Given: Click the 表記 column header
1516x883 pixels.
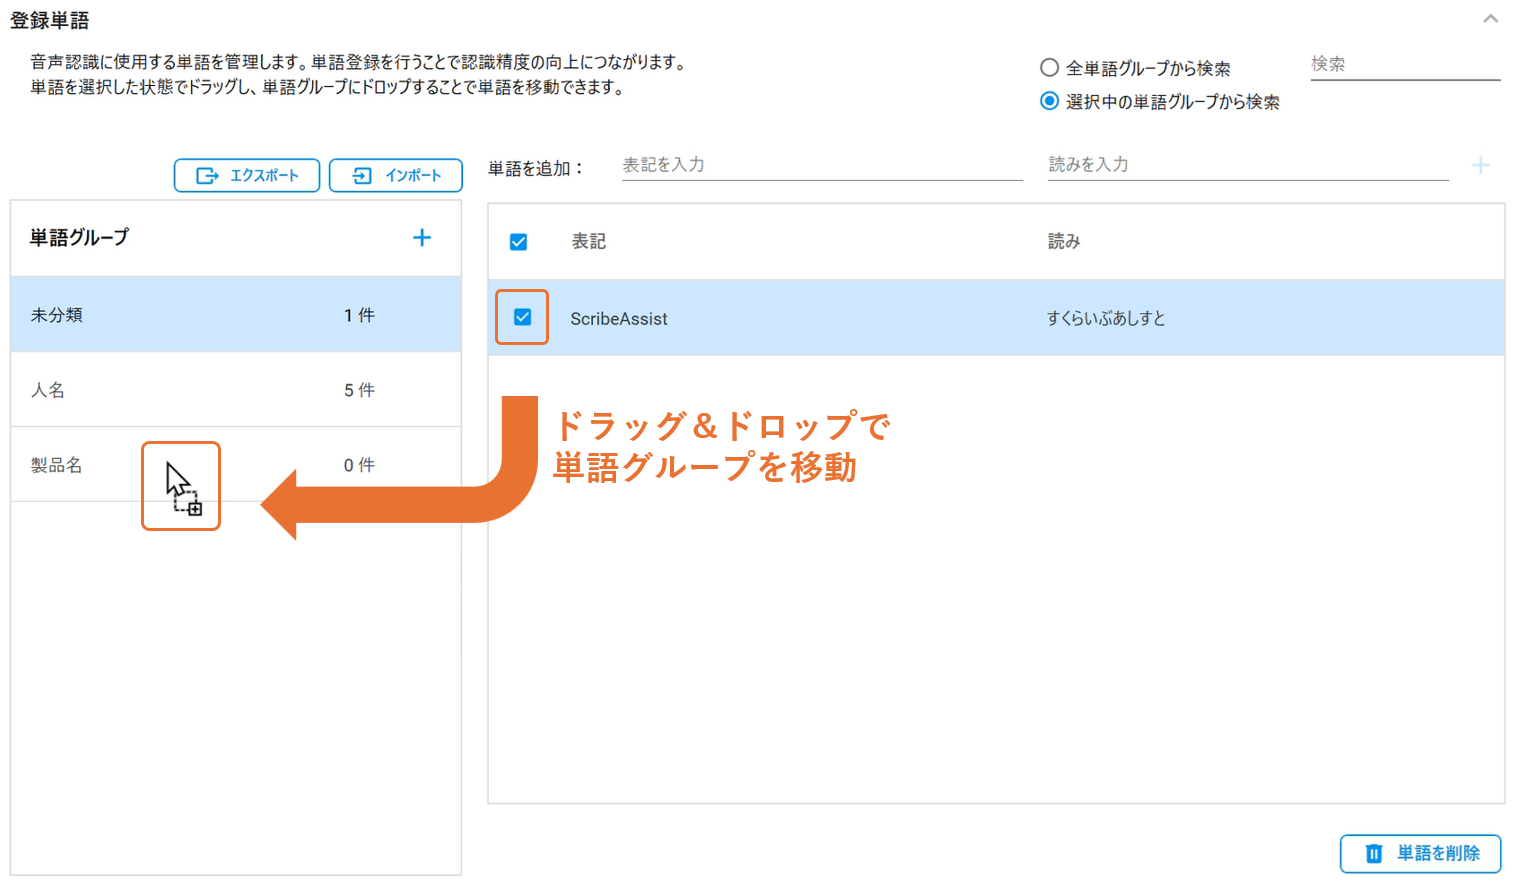Looking at the screenshot, I should (x=588, y=242).
